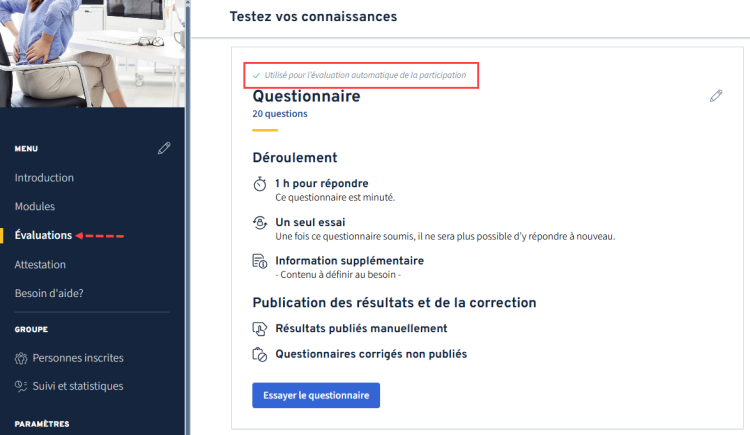Open Introduction in the sidebar menu
The image size is (750, 435).
coord(44,178)
